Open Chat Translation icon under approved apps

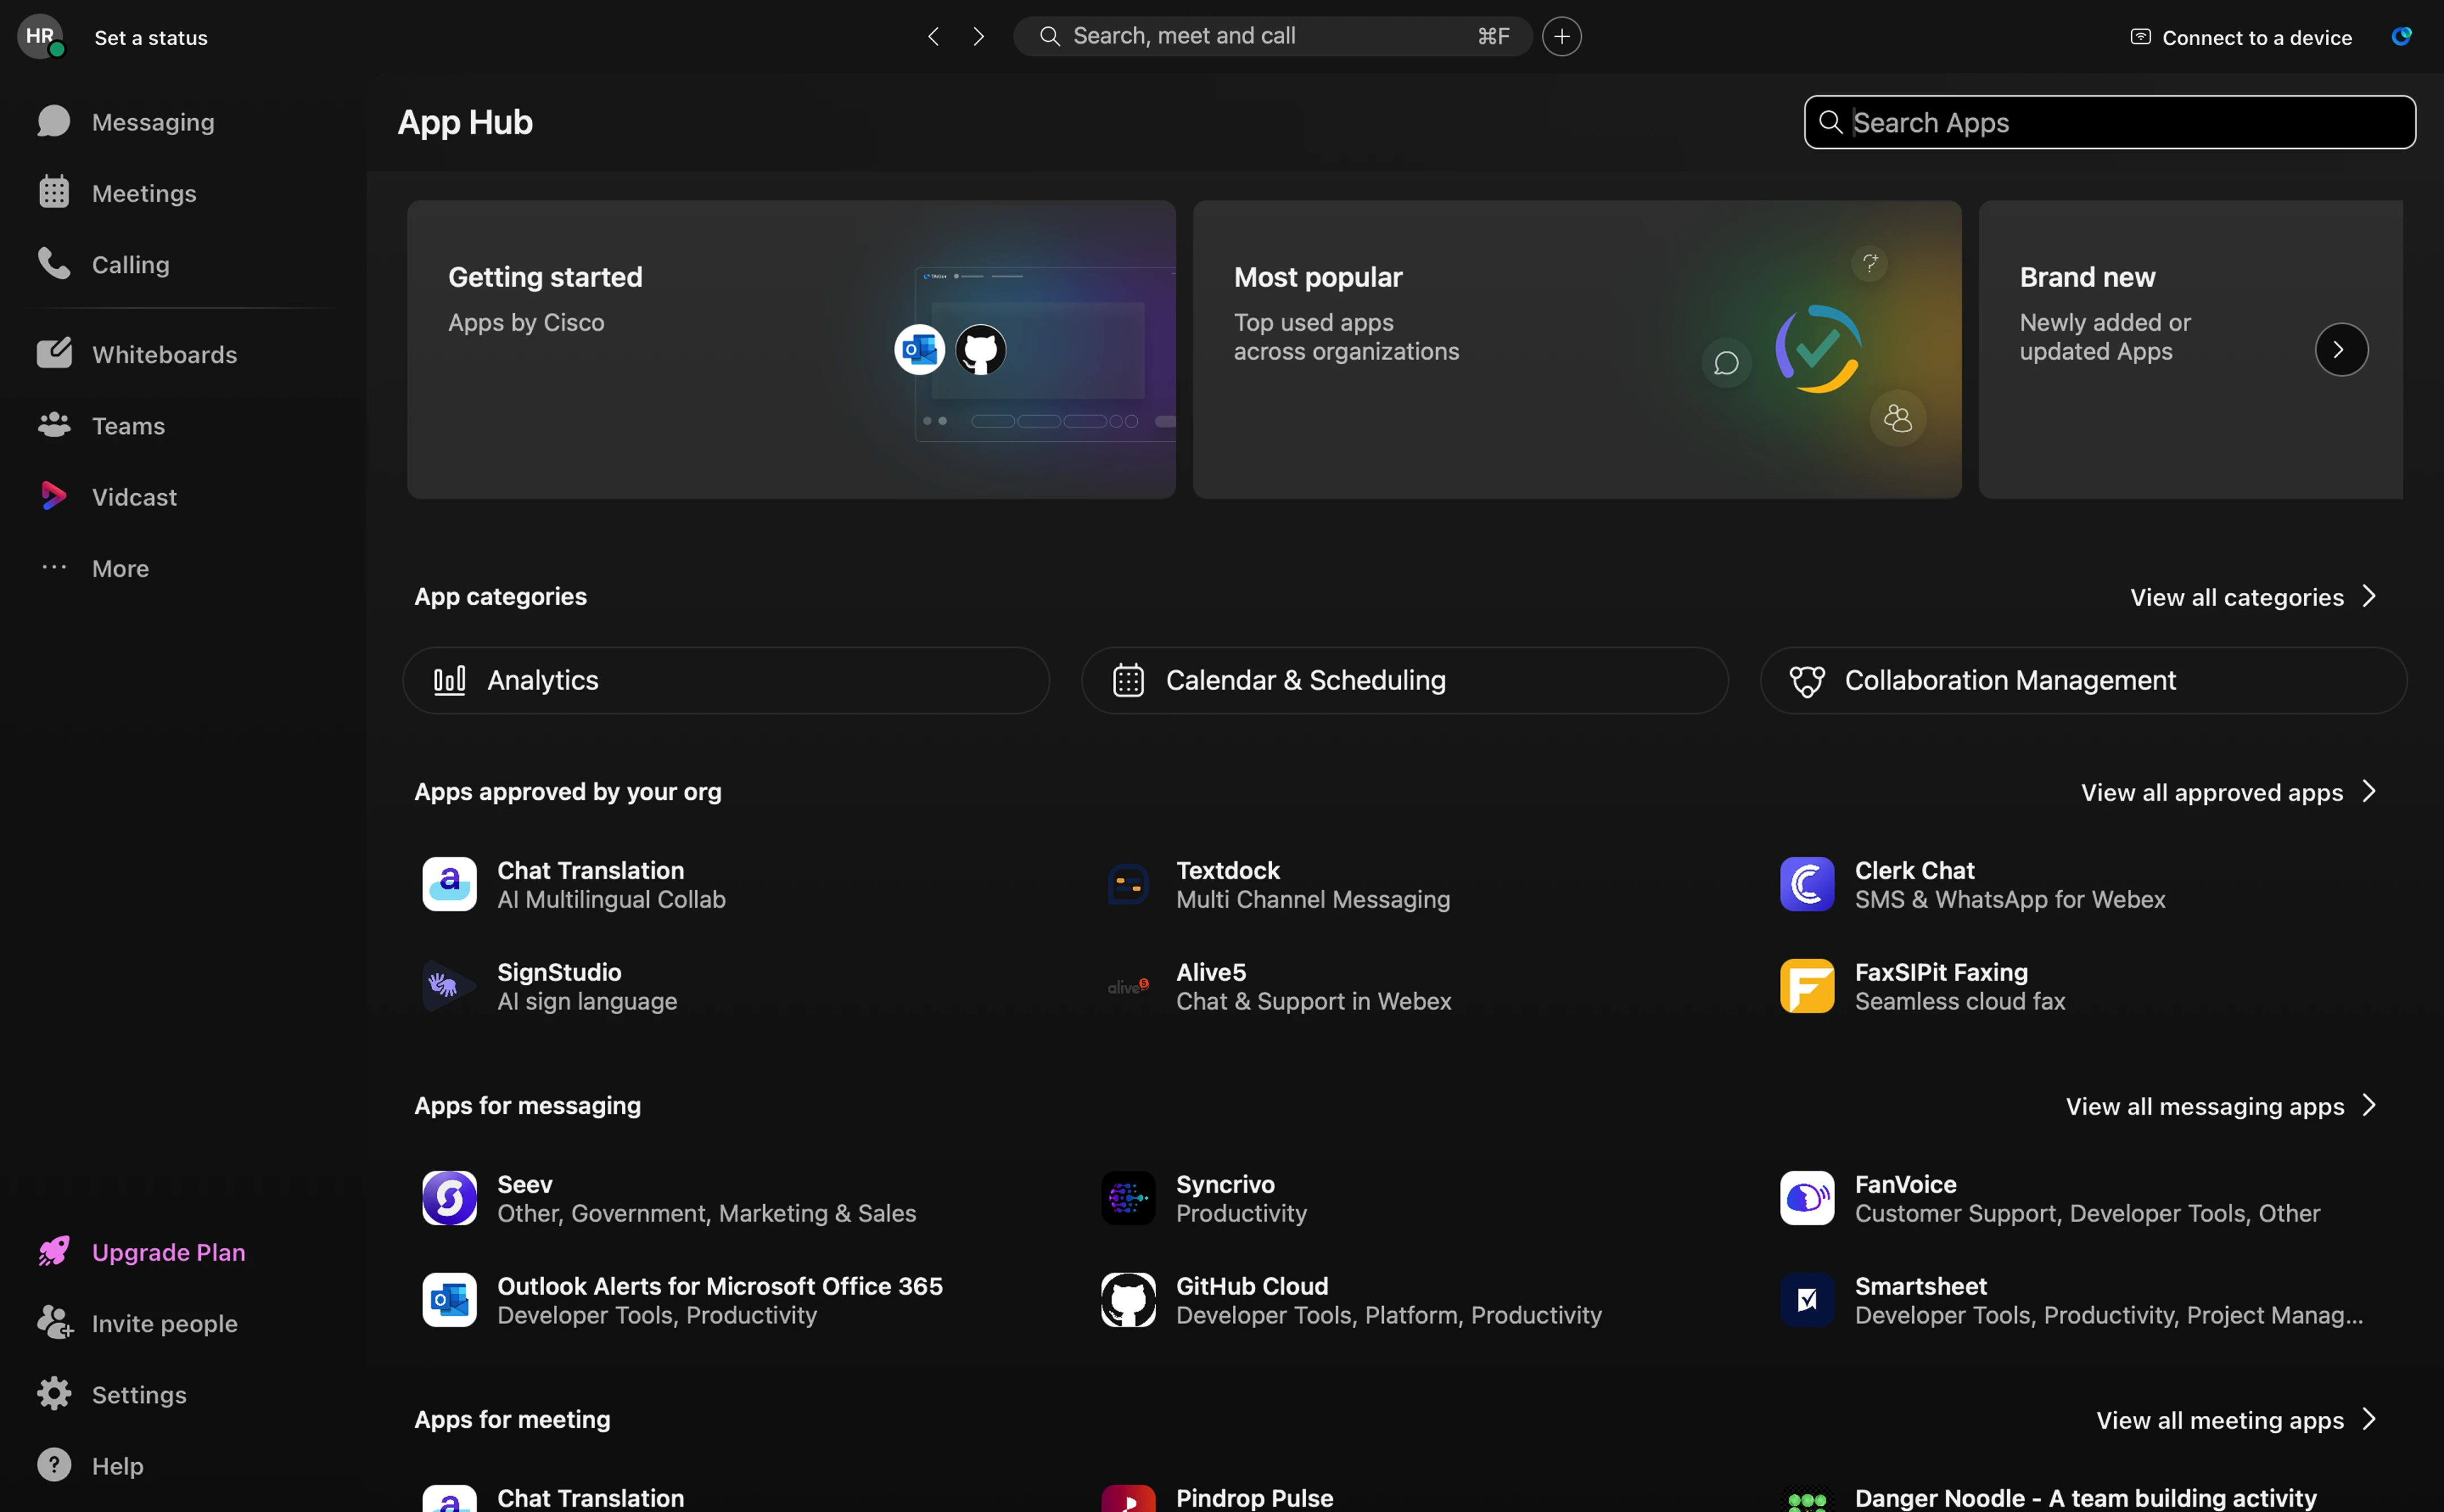pos(449,884)
